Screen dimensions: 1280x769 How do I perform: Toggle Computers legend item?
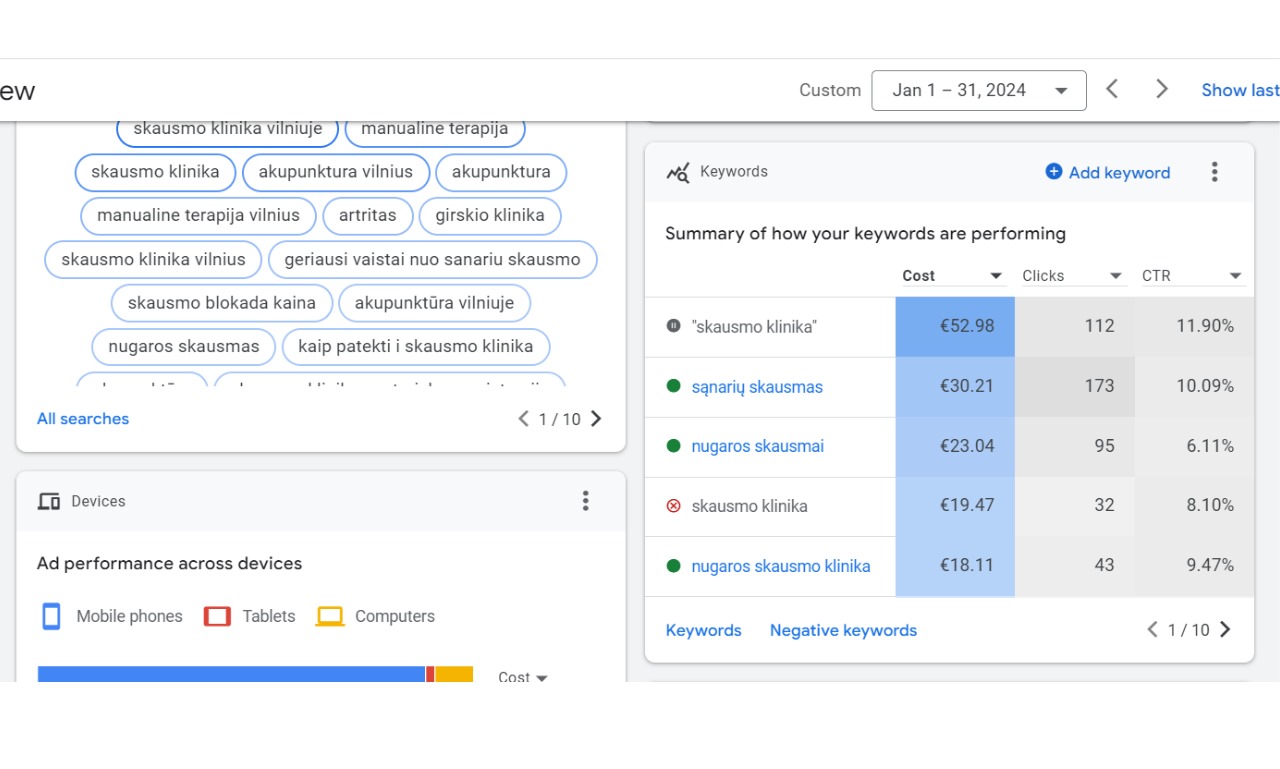pos(376,616)
